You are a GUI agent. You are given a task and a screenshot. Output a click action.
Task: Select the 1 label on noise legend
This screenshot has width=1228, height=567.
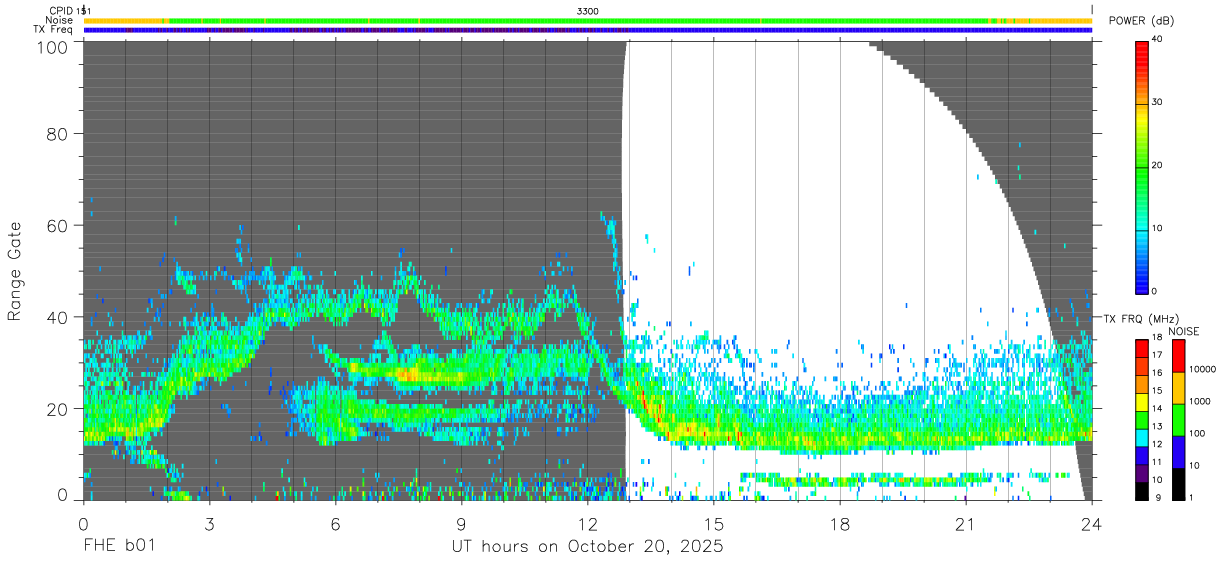click(x=1192, y=498)
